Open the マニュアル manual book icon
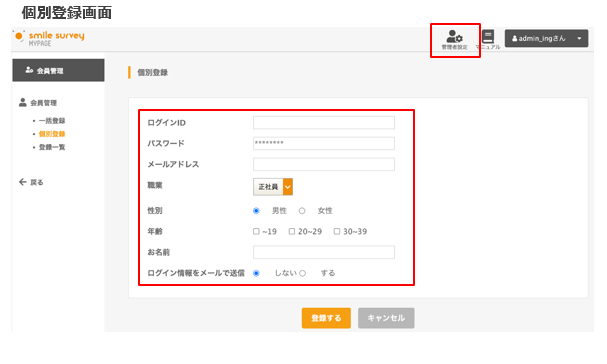The width and height of the screenshot is (607, 364). click(488, 39)
